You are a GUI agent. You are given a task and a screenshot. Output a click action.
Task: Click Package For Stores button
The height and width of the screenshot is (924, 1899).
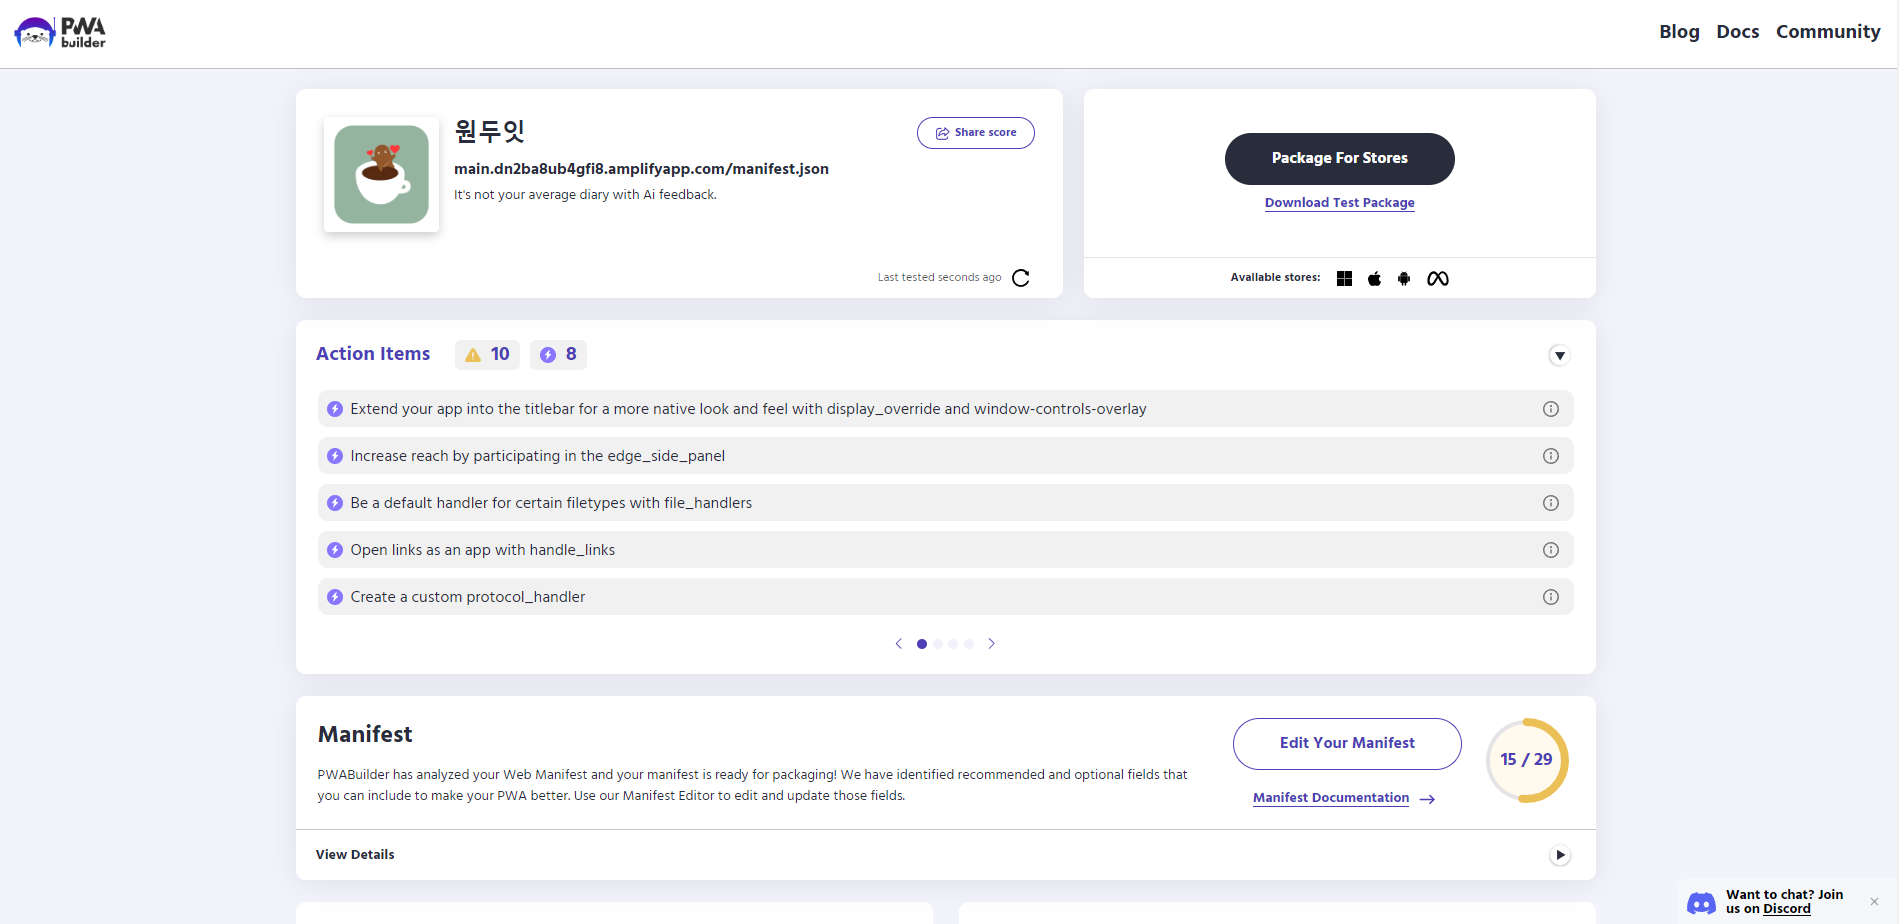tap(1339, 159)
